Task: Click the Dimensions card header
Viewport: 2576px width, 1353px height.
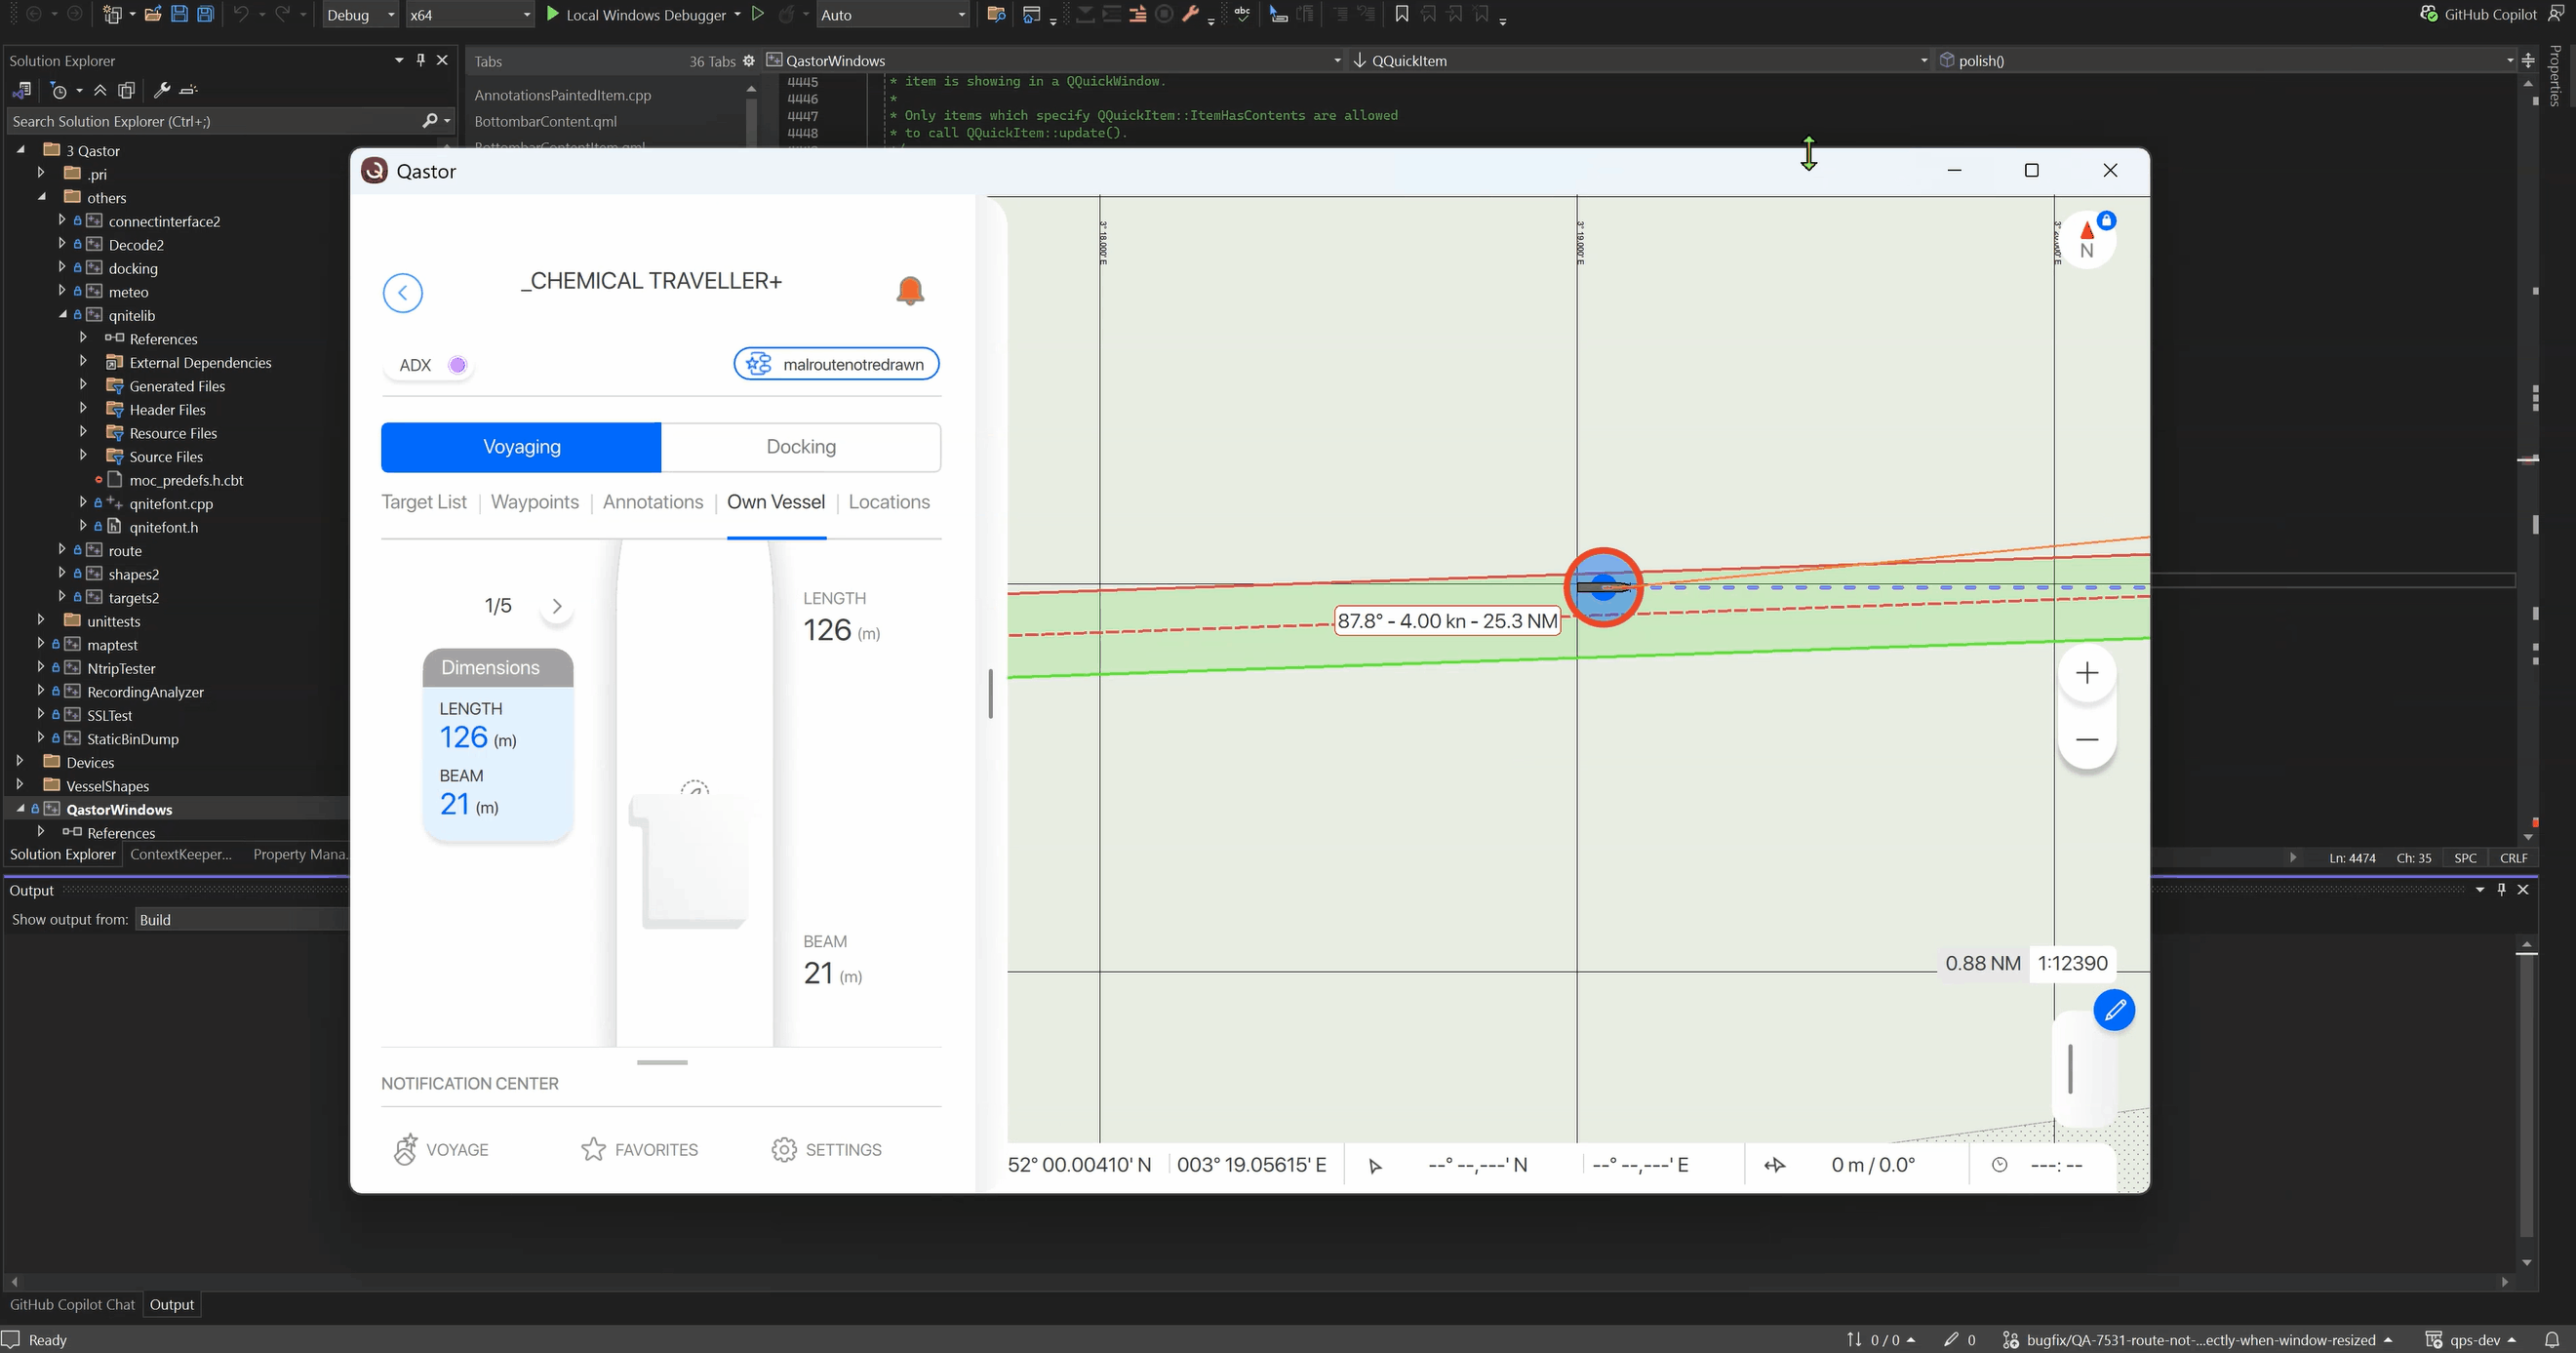Action: [498, 668]
